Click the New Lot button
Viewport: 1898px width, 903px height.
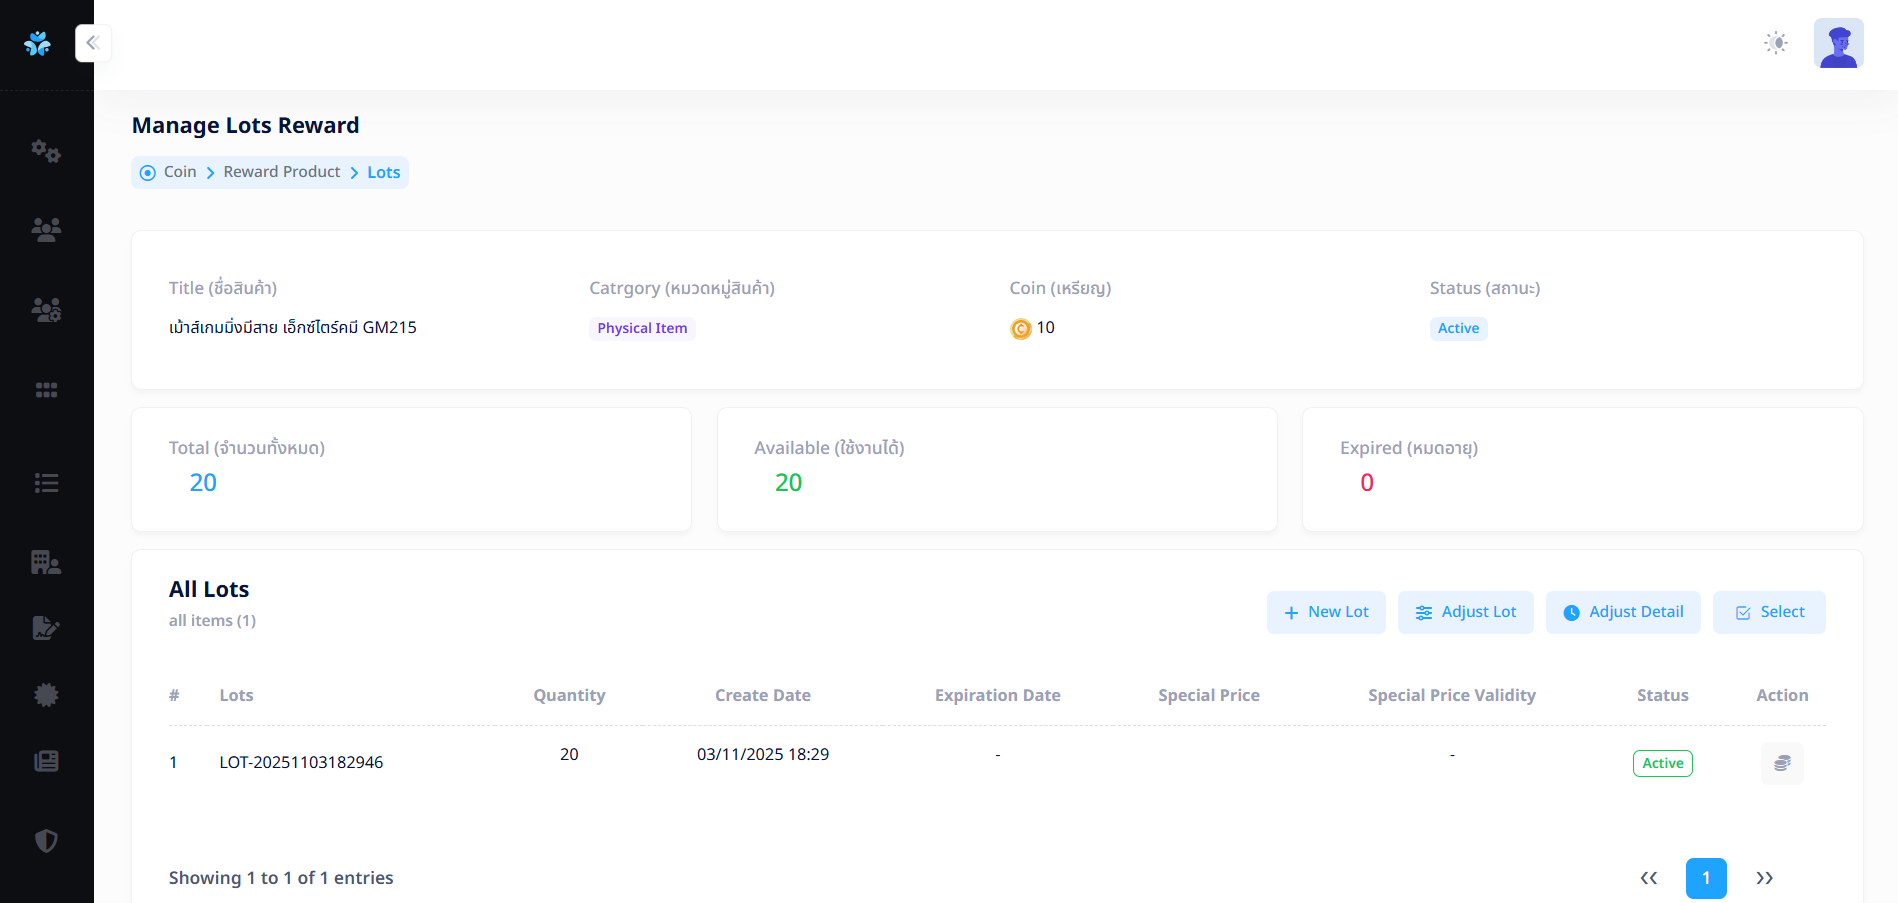tap(1326, 612)
